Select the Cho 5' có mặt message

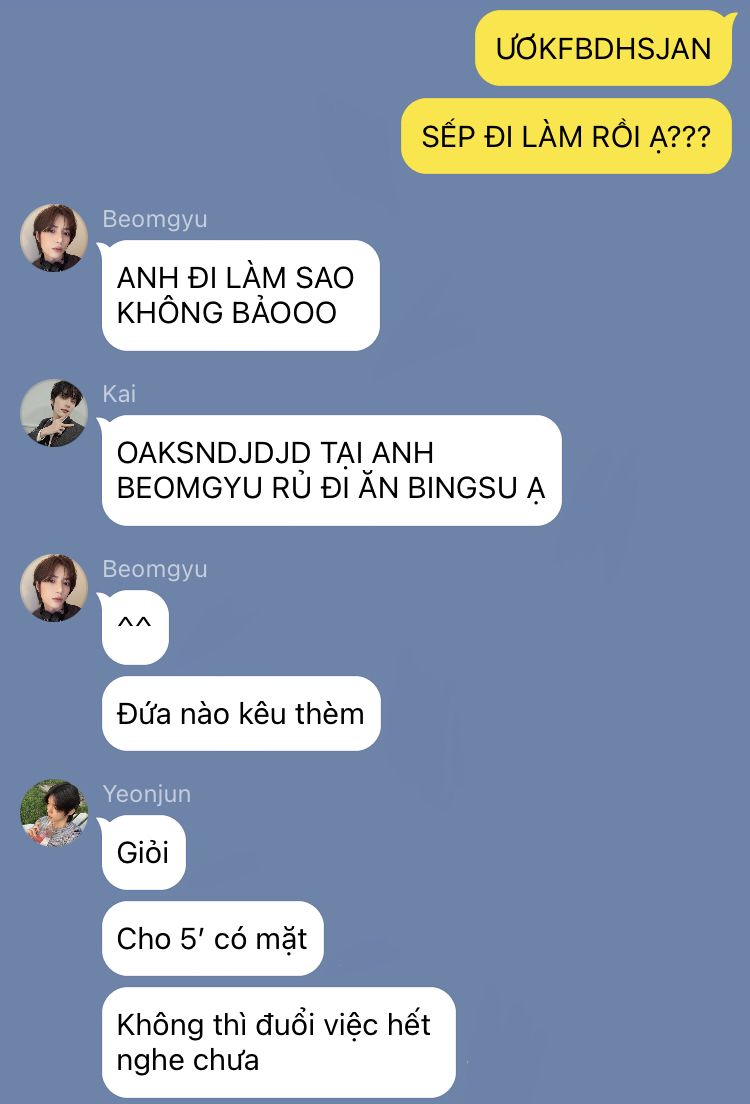click(212, 938)
